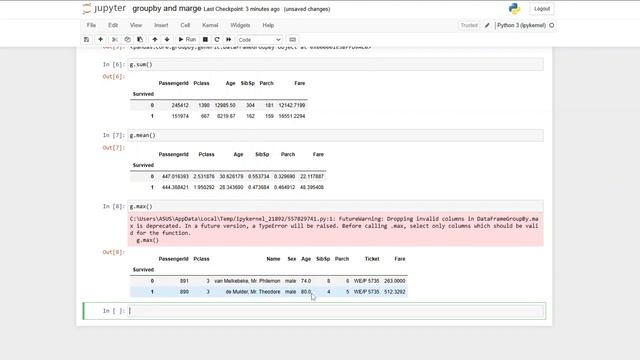The width and height of the screenshot is (640, 360).
Task: Click the Last Checkpoint status text
Action: click(242, 9)
